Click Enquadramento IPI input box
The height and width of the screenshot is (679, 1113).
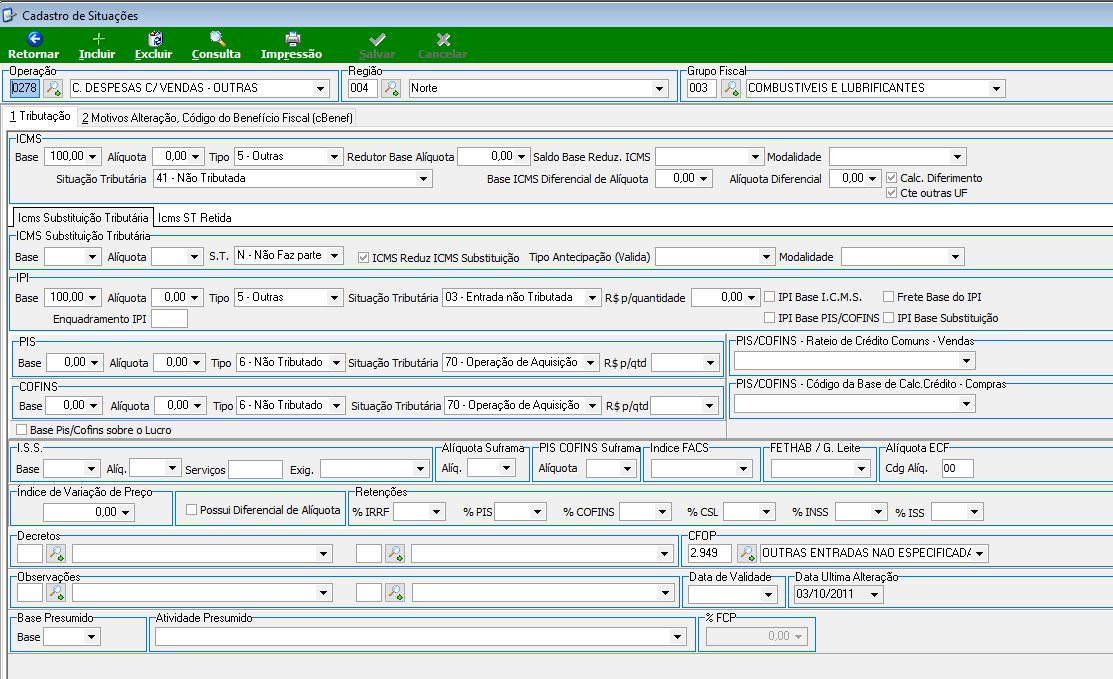(x=170, y=319)
